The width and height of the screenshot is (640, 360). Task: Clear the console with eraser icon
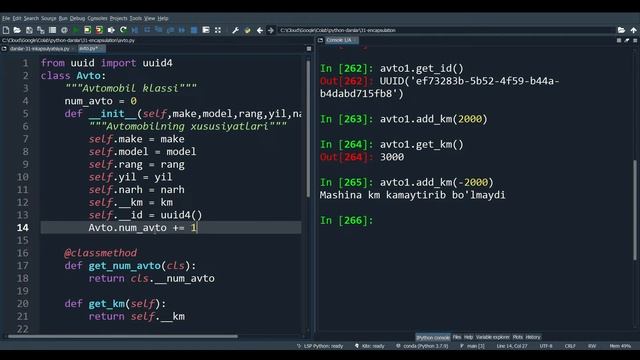[627, 40]
